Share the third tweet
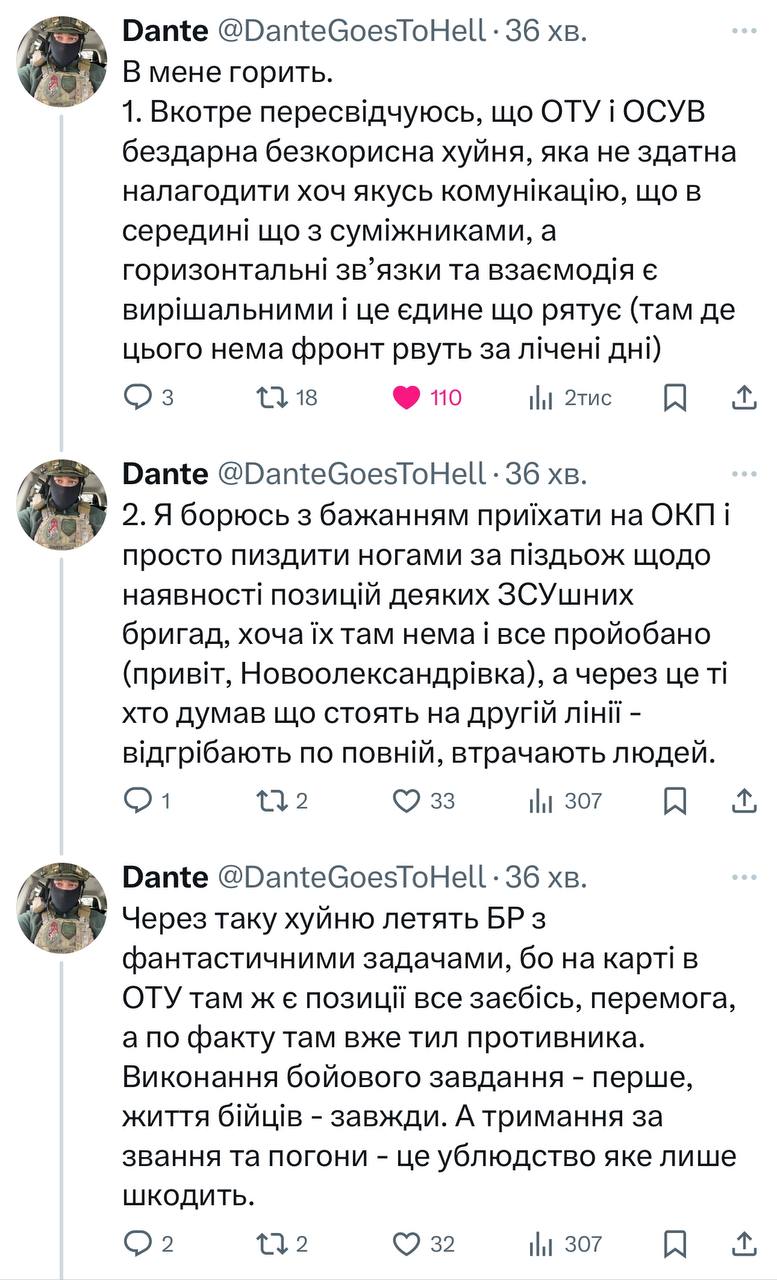Image resolution: width=777 pixels, height=1280 pixels. tap(743, 1243)
